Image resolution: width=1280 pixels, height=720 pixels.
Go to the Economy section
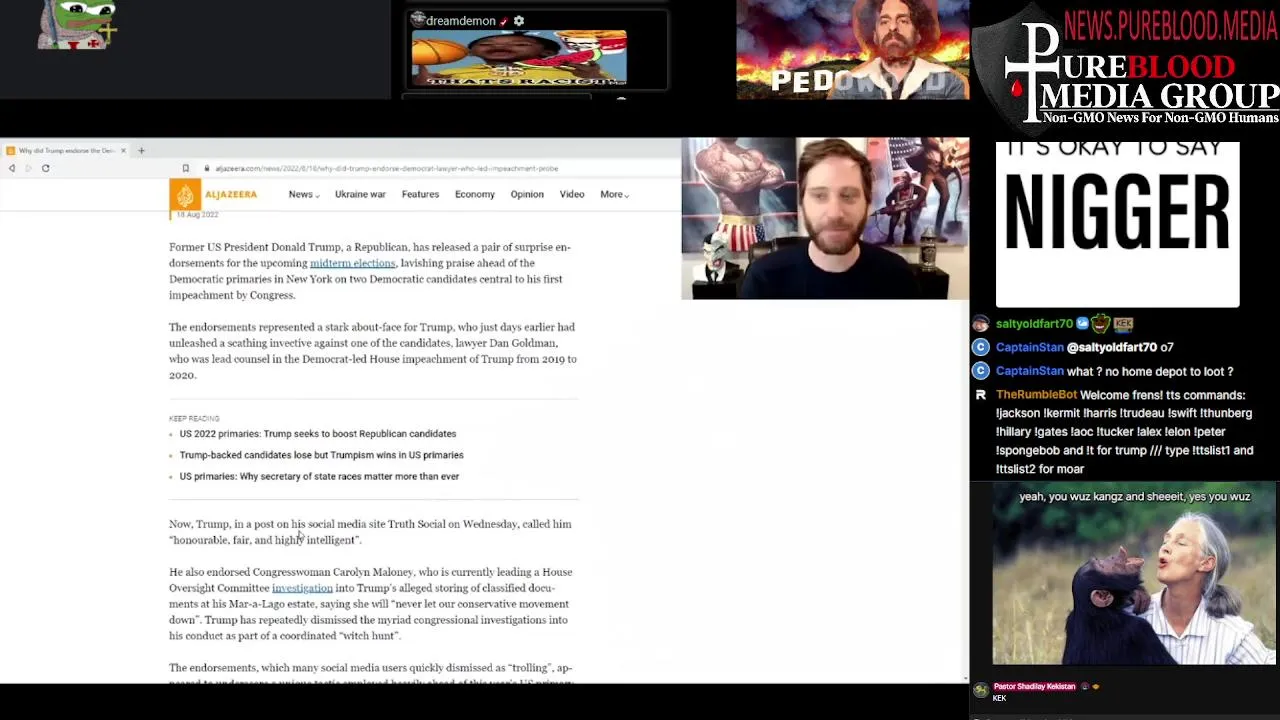click(x=475, y=194)
